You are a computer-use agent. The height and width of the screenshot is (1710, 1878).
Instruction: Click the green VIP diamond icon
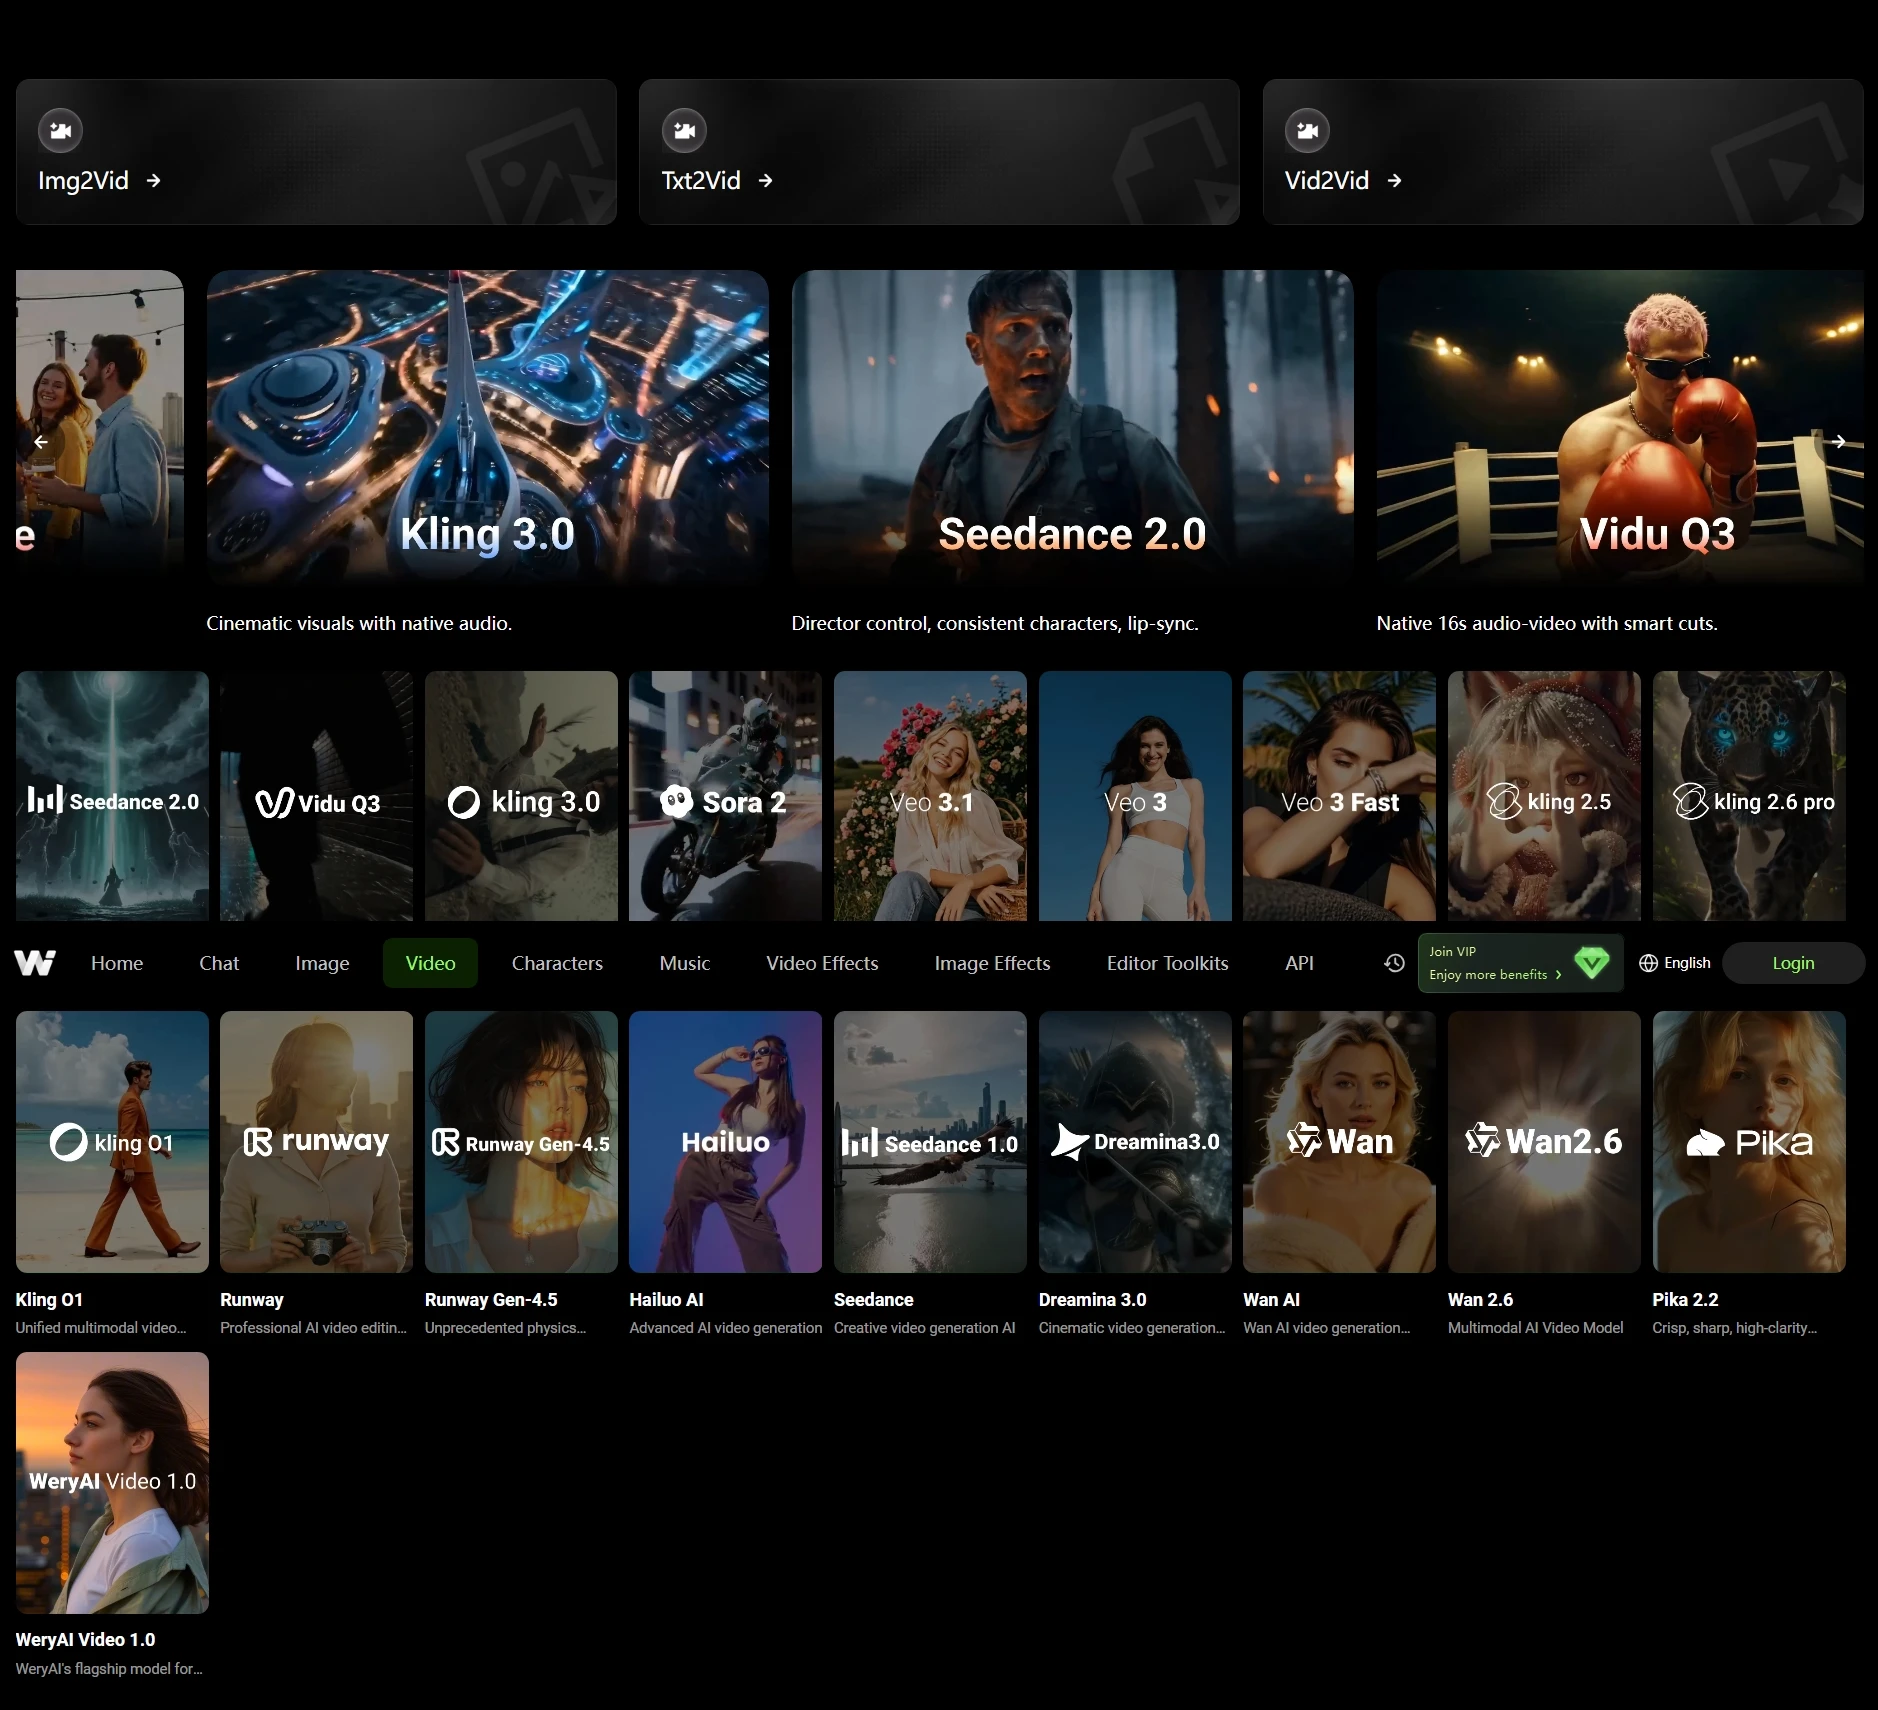tap(1591, 963)
